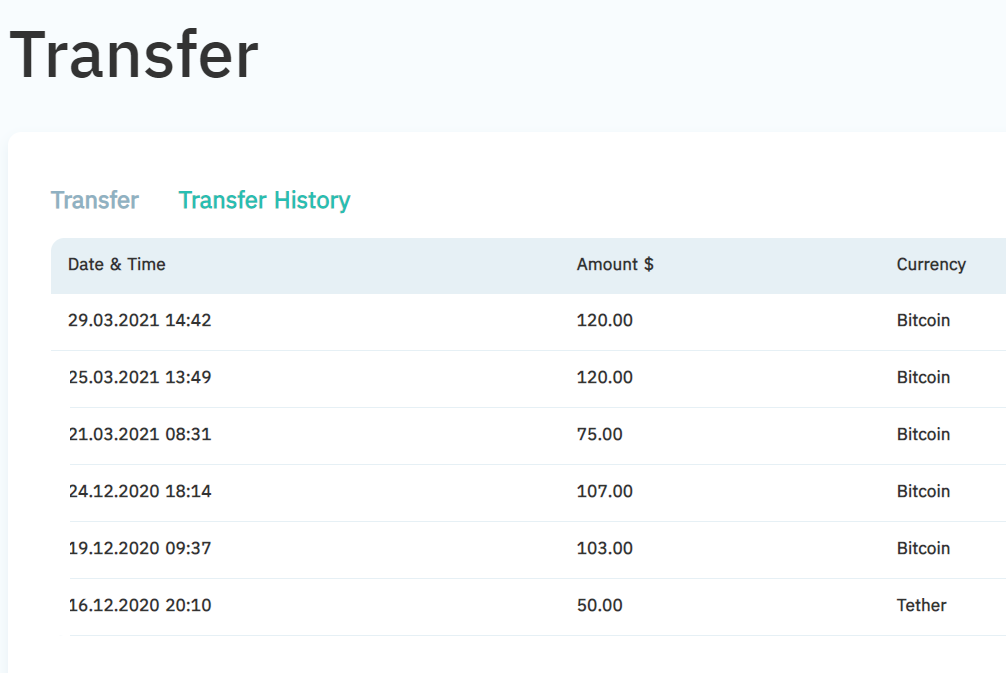This screenshot has height=673, width=1006.
Task: Select the 19.12.2020 09:37 transfer row
Action: click(529, 550)
